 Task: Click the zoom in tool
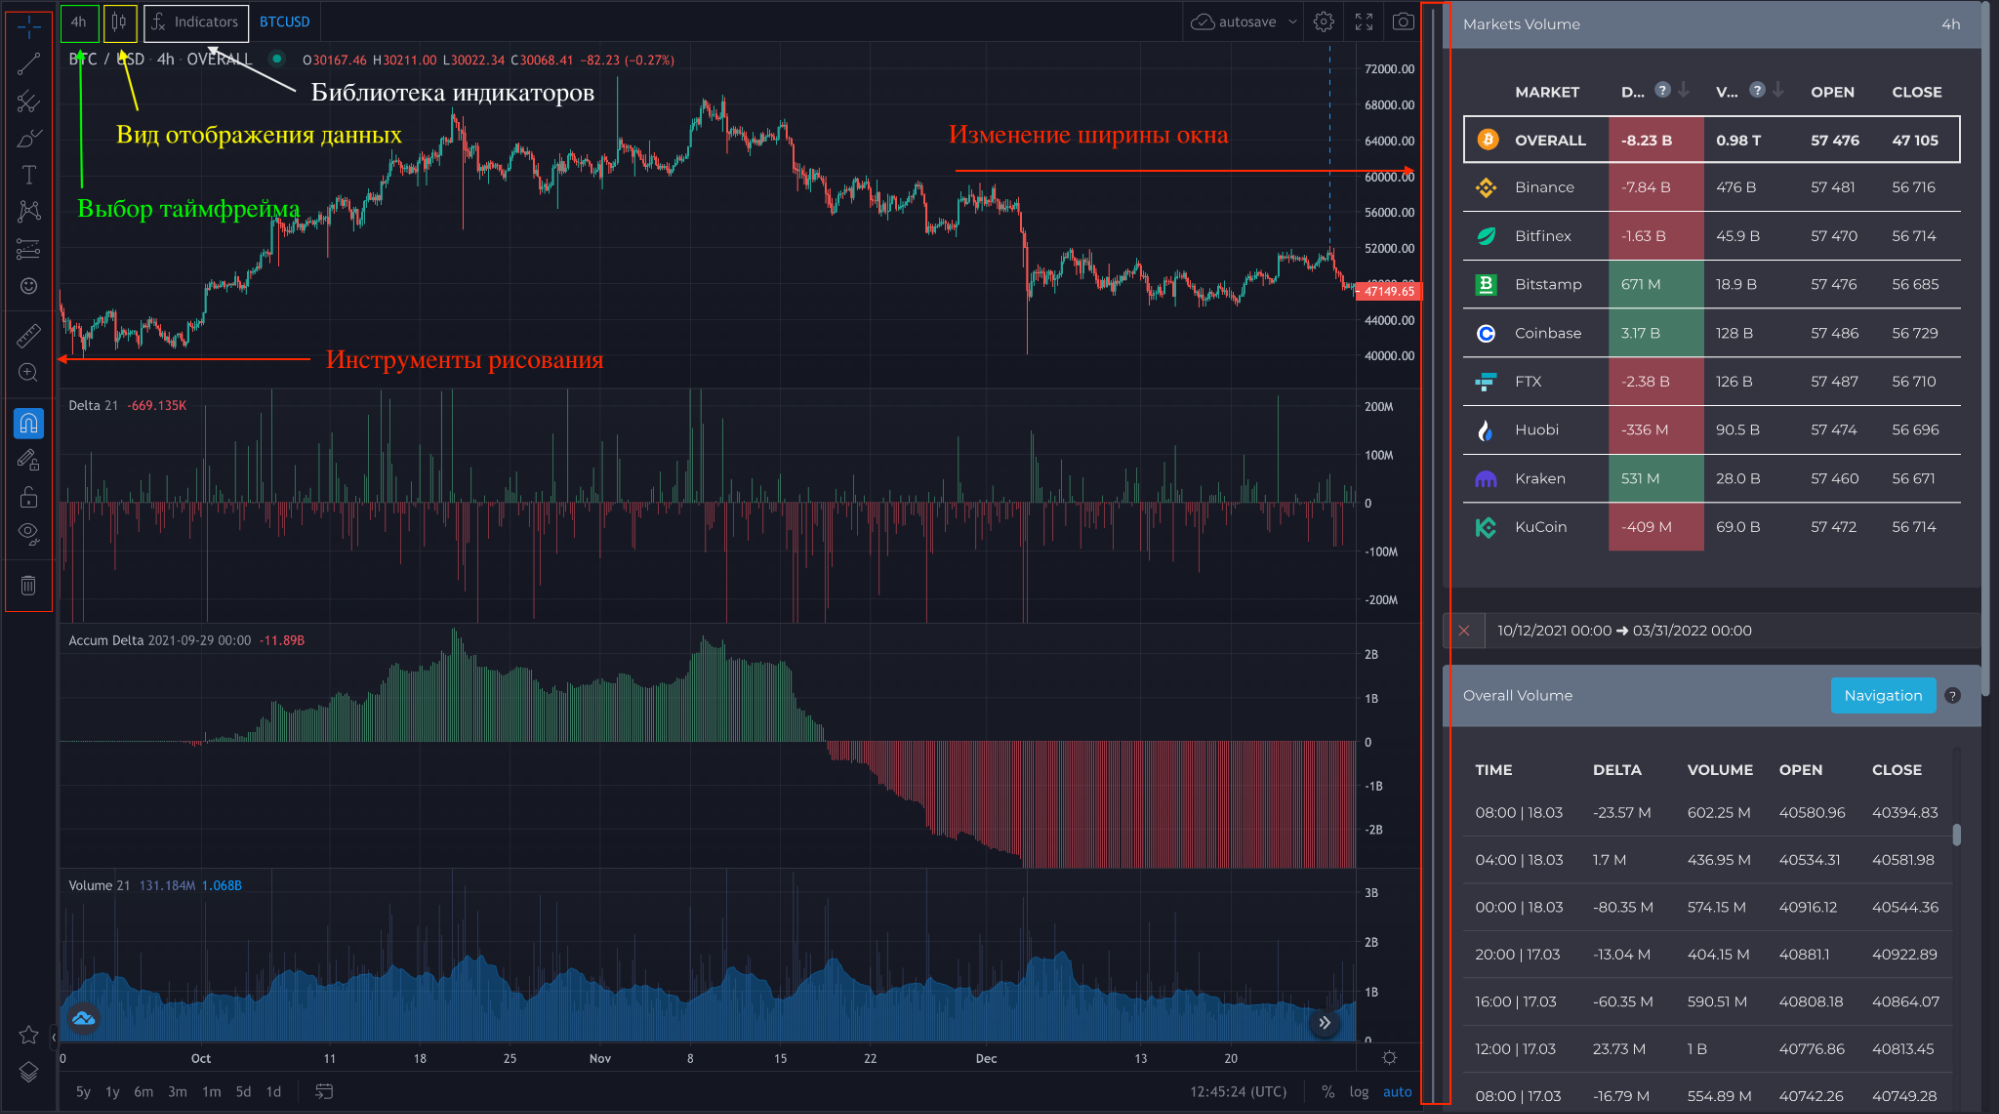point(28,373)
